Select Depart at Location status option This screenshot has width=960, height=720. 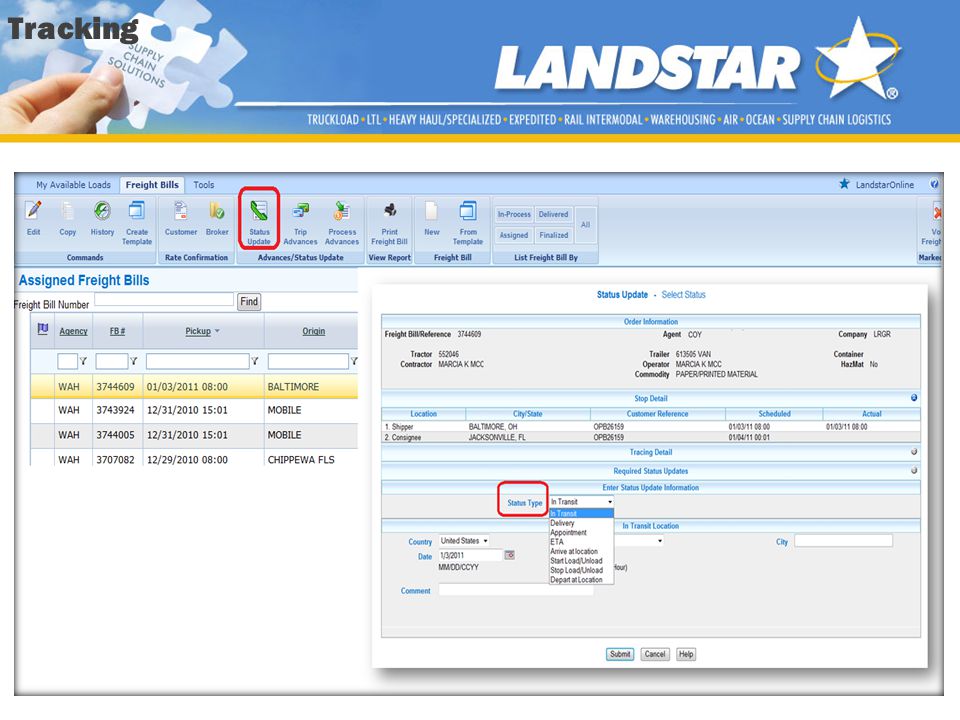point(581,580)
